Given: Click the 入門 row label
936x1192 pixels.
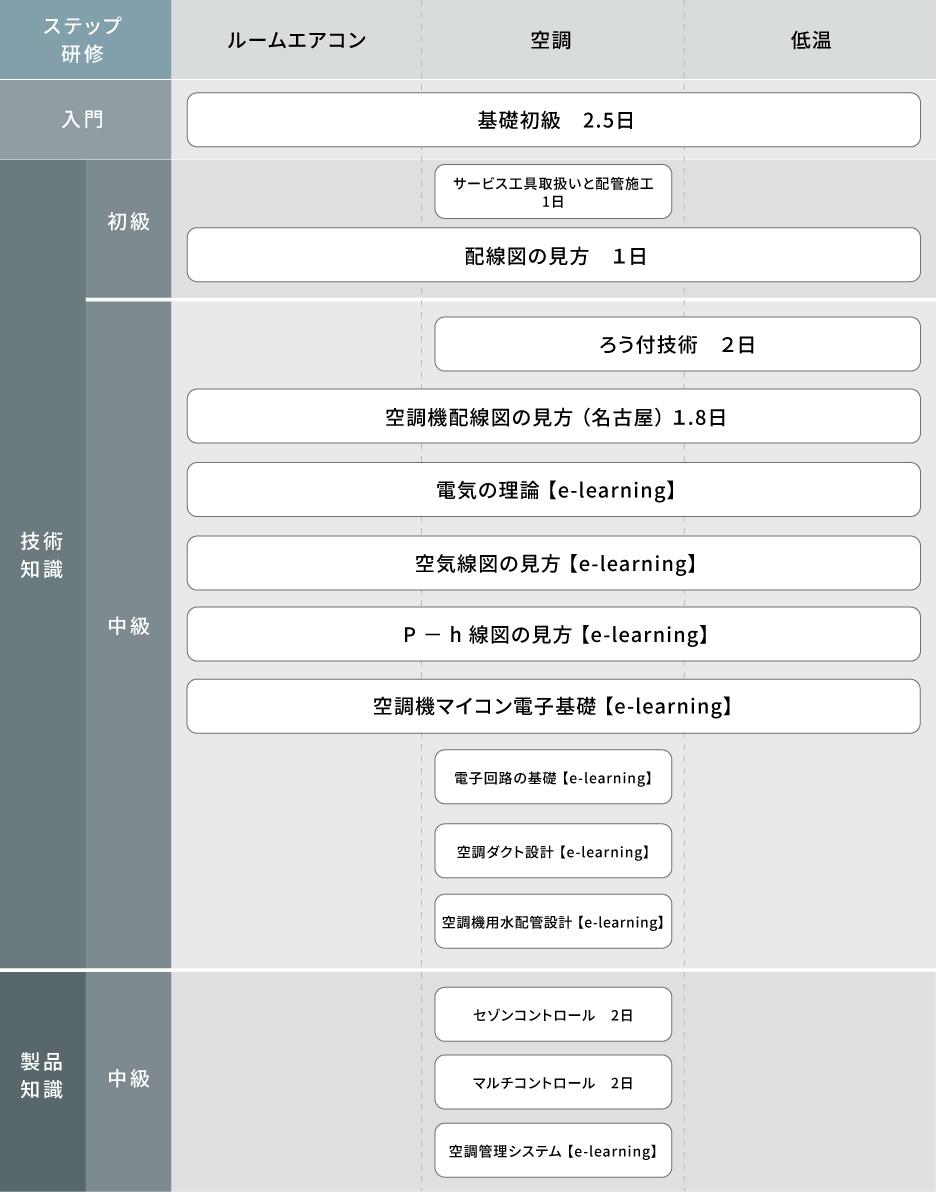Looking at the screenshot, I should tap(85, 120).
